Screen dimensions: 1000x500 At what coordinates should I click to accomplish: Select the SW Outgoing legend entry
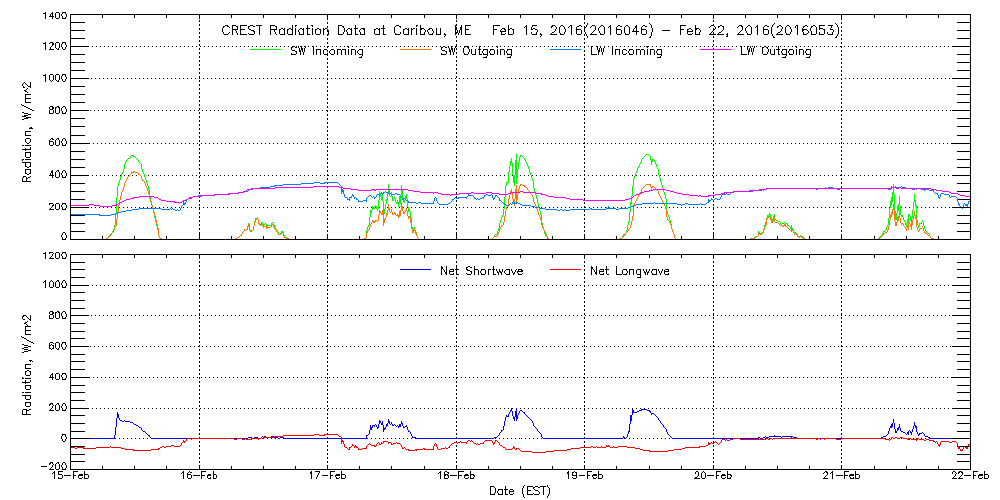point(476,52)
